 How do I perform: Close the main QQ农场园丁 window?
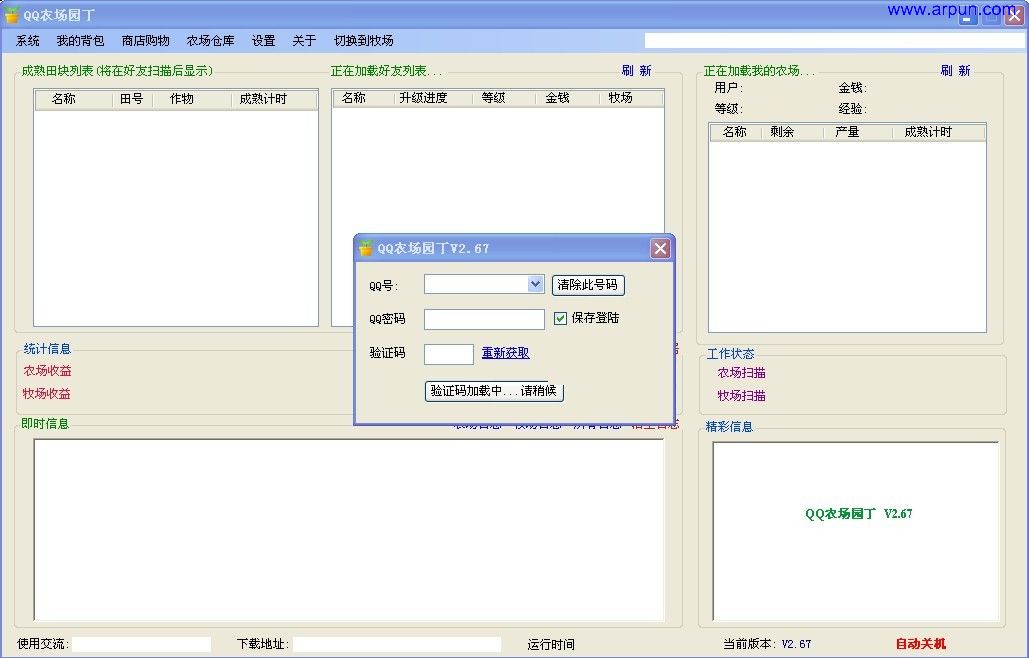coord(1014,16)
